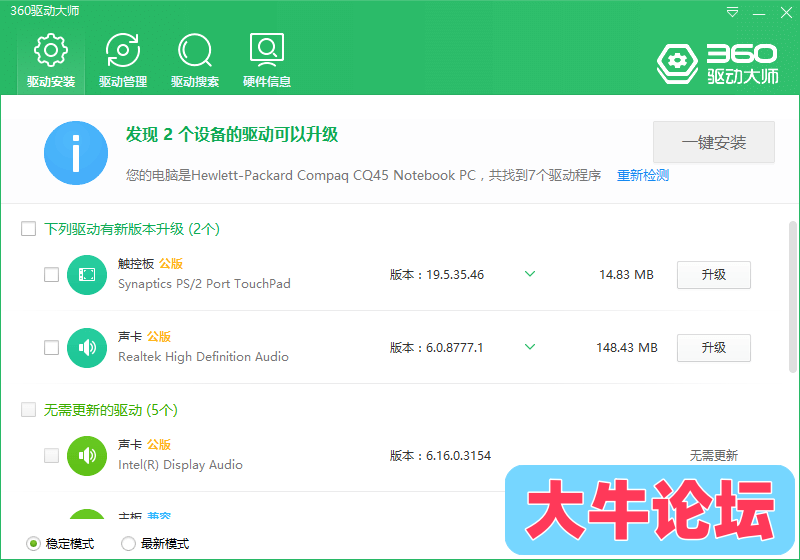The width and height of the screenshot is (800, 560).
Task: Minimize the 360驱动大师 window
Action: point(759,13)
